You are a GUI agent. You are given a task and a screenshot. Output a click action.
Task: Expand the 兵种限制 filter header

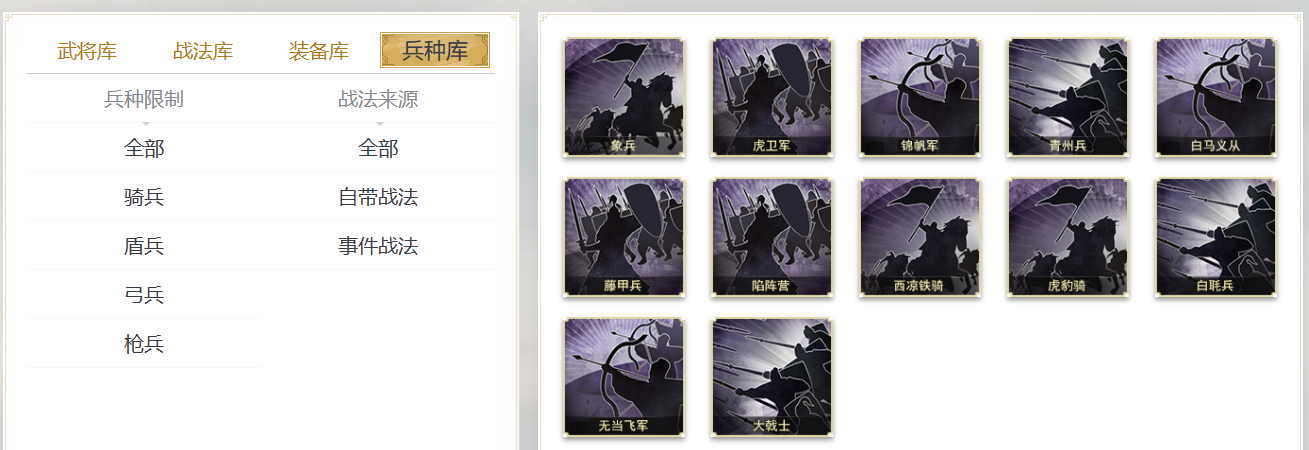click(x=144, y=99)
